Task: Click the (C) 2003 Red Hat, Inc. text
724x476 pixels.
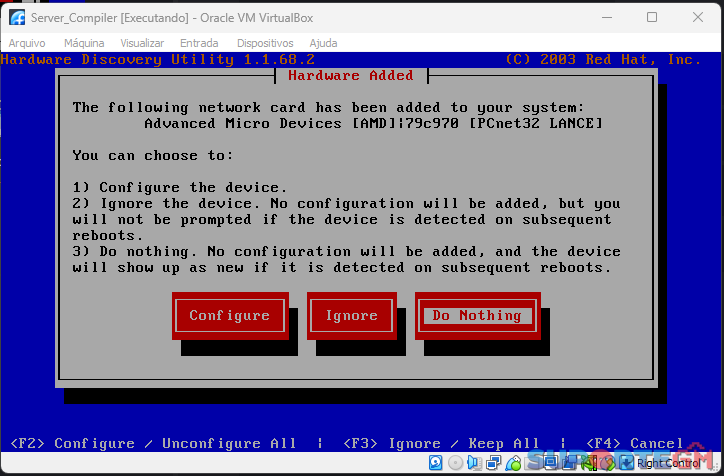Action: point(603,60)
